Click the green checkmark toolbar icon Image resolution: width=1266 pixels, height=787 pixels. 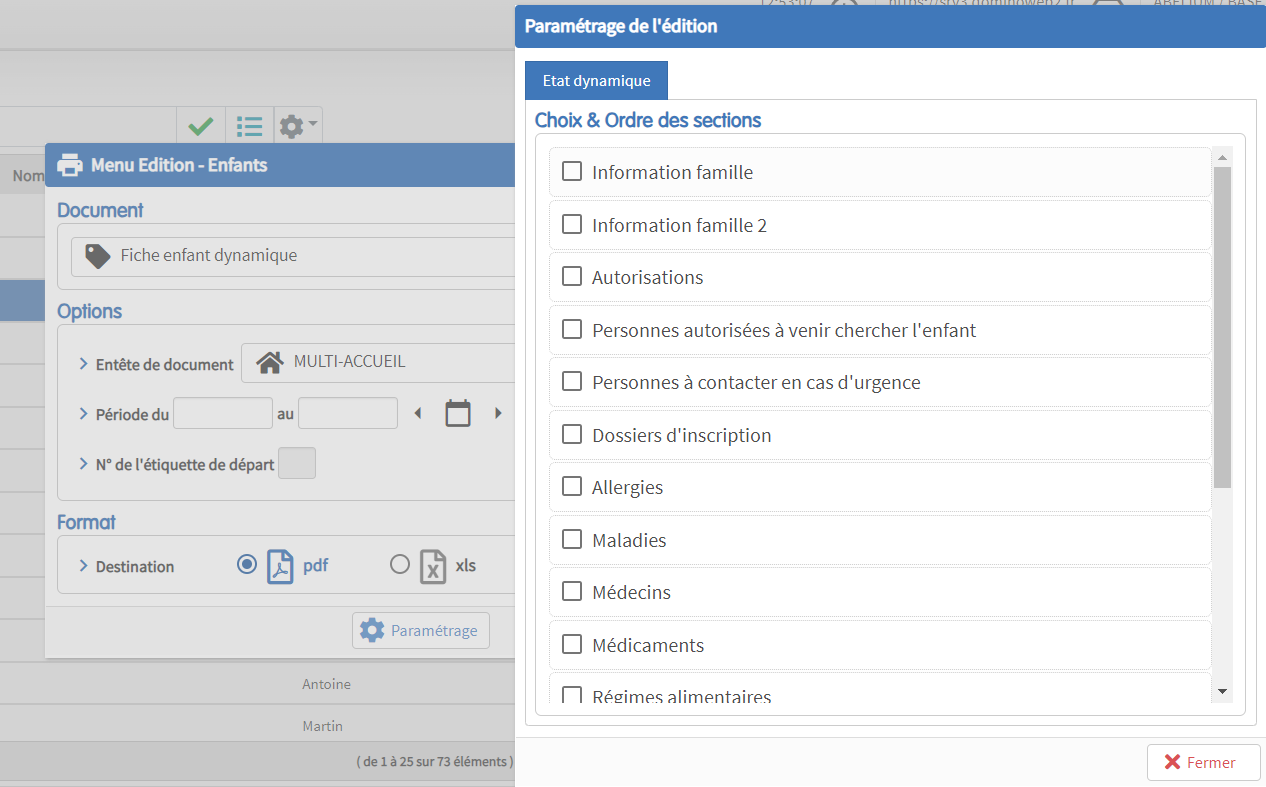[x=201, y=126]
